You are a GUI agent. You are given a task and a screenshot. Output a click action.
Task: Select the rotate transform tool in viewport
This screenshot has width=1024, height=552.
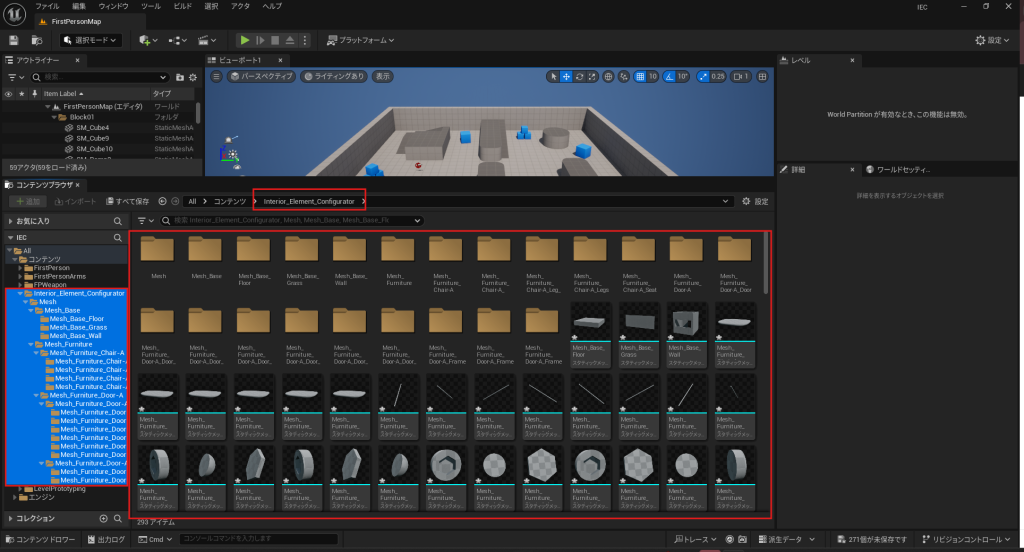(580, 76)
